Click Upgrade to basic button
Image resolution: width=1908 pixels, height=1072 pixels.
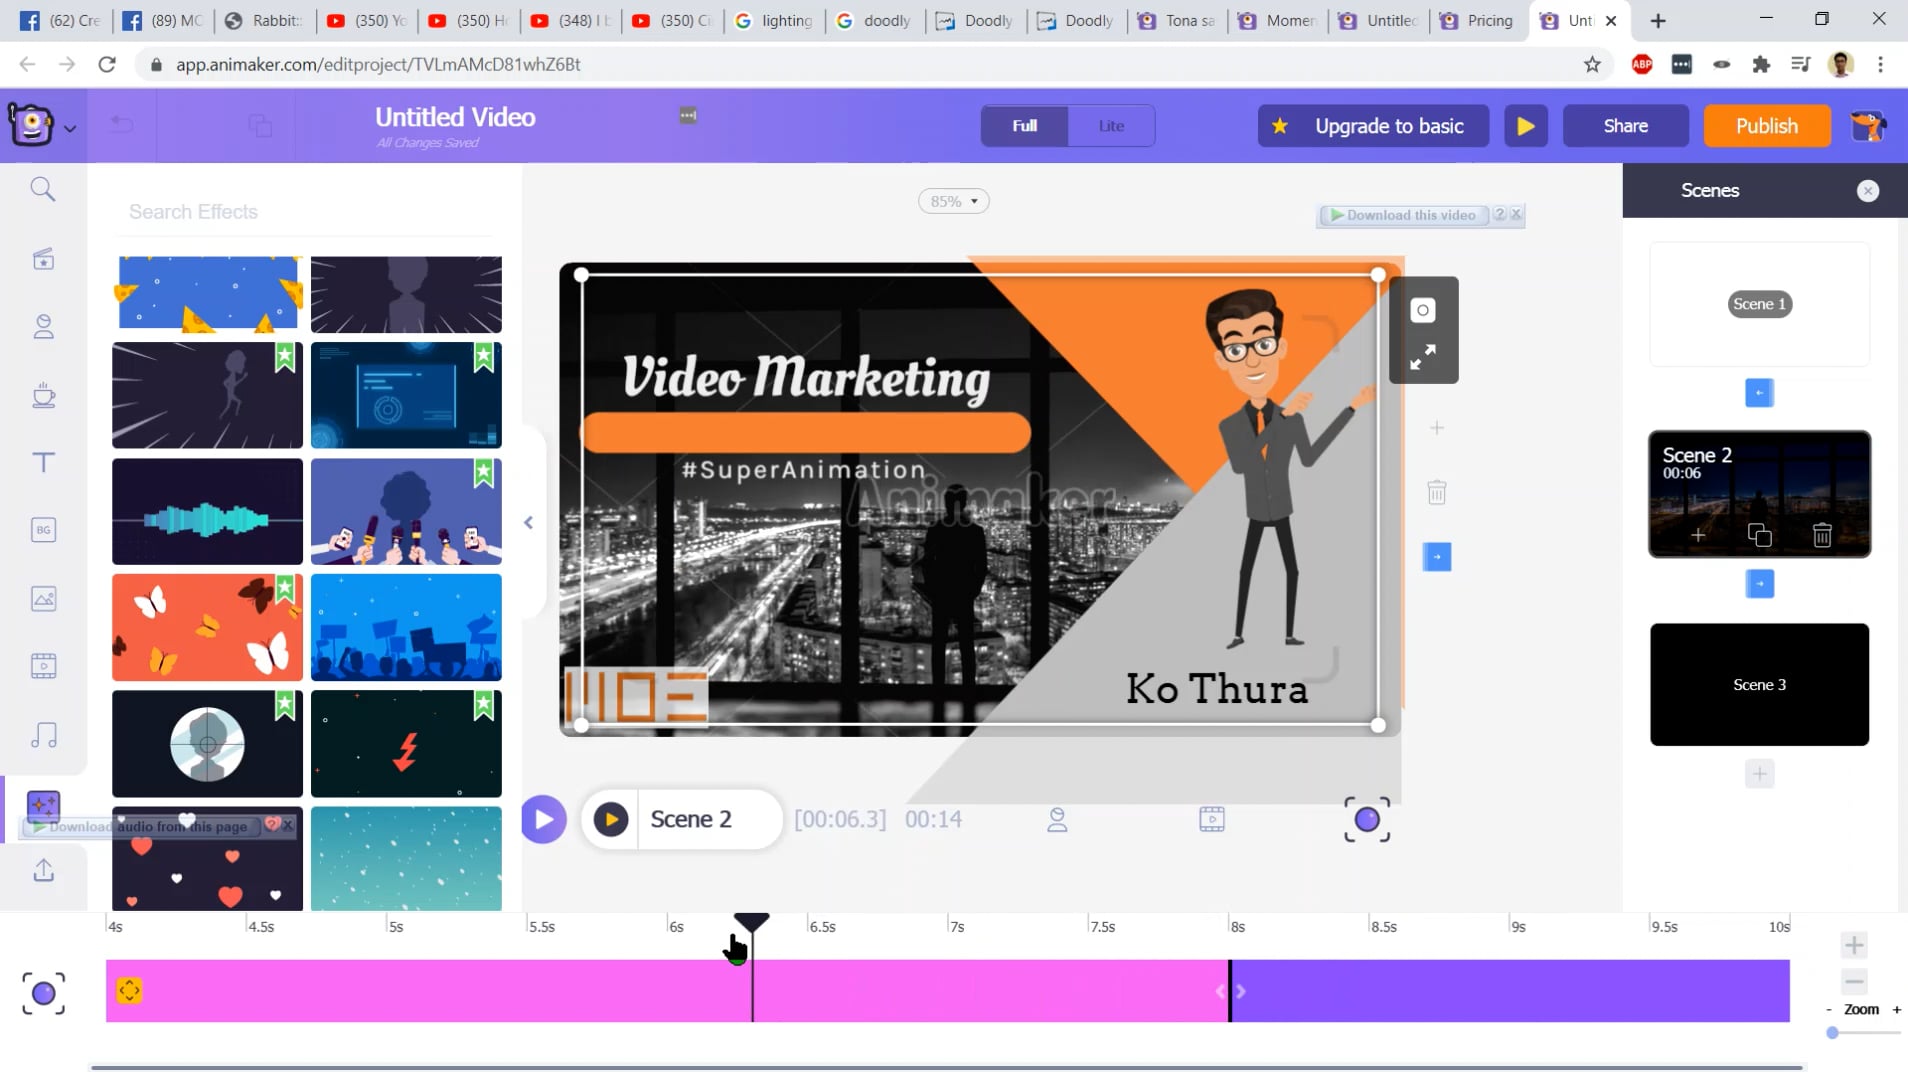[x=1372, y=126]
